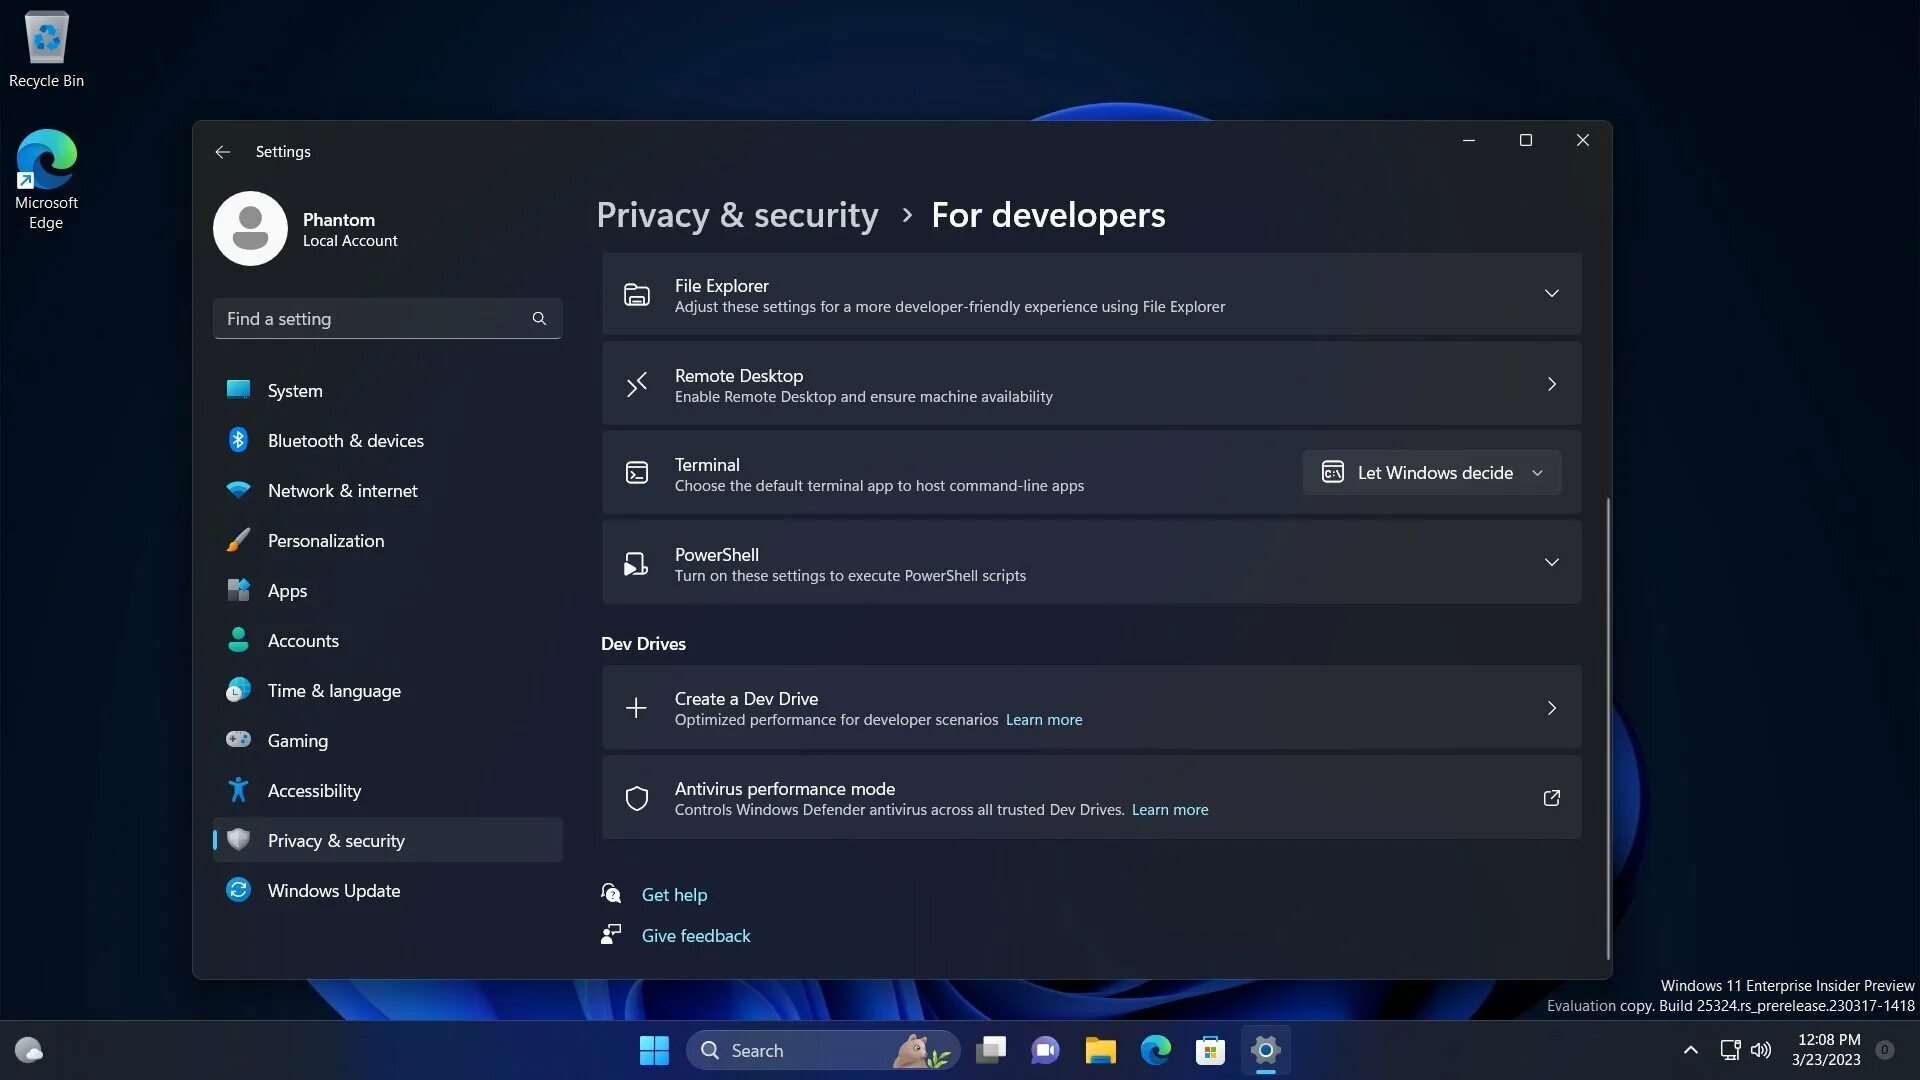
Task: Click the back arrow in Settings
Action: tap(222, 152)
